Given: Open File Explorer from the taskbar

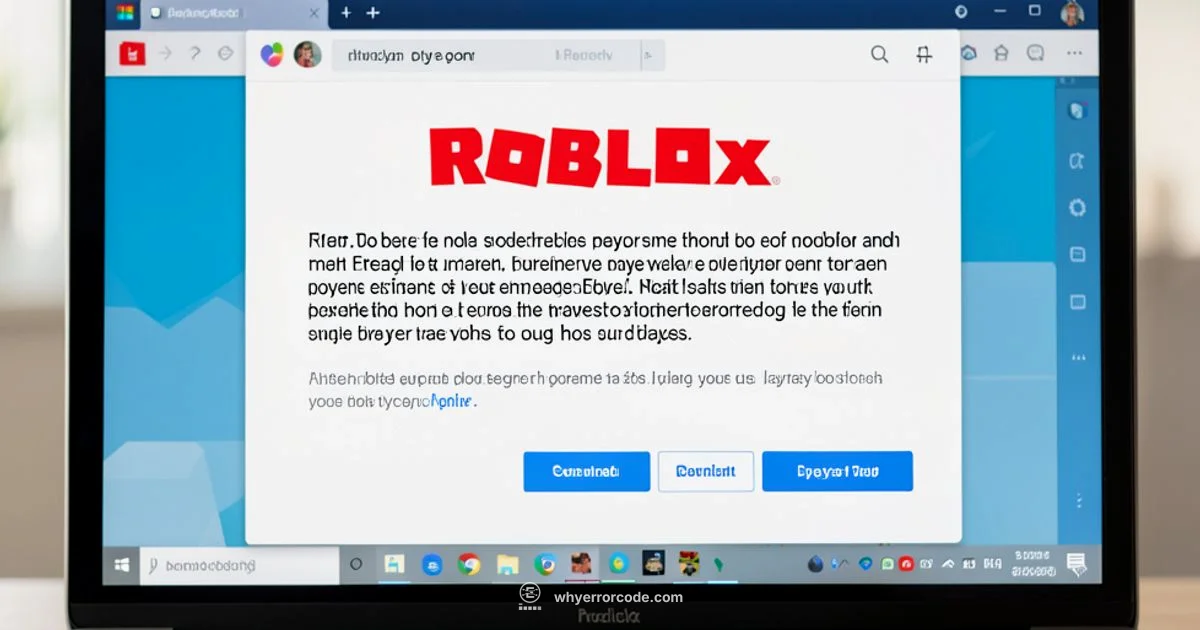Looking at the screenshot, I should click(506, 566).
